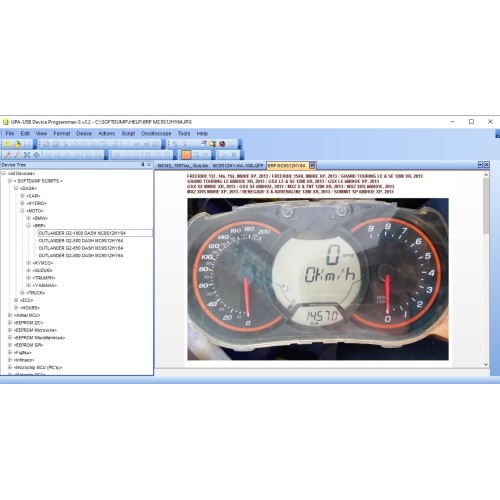500x500 pixels.
Task: Open the Oscilloscope menu
Action: click(156, 133)
